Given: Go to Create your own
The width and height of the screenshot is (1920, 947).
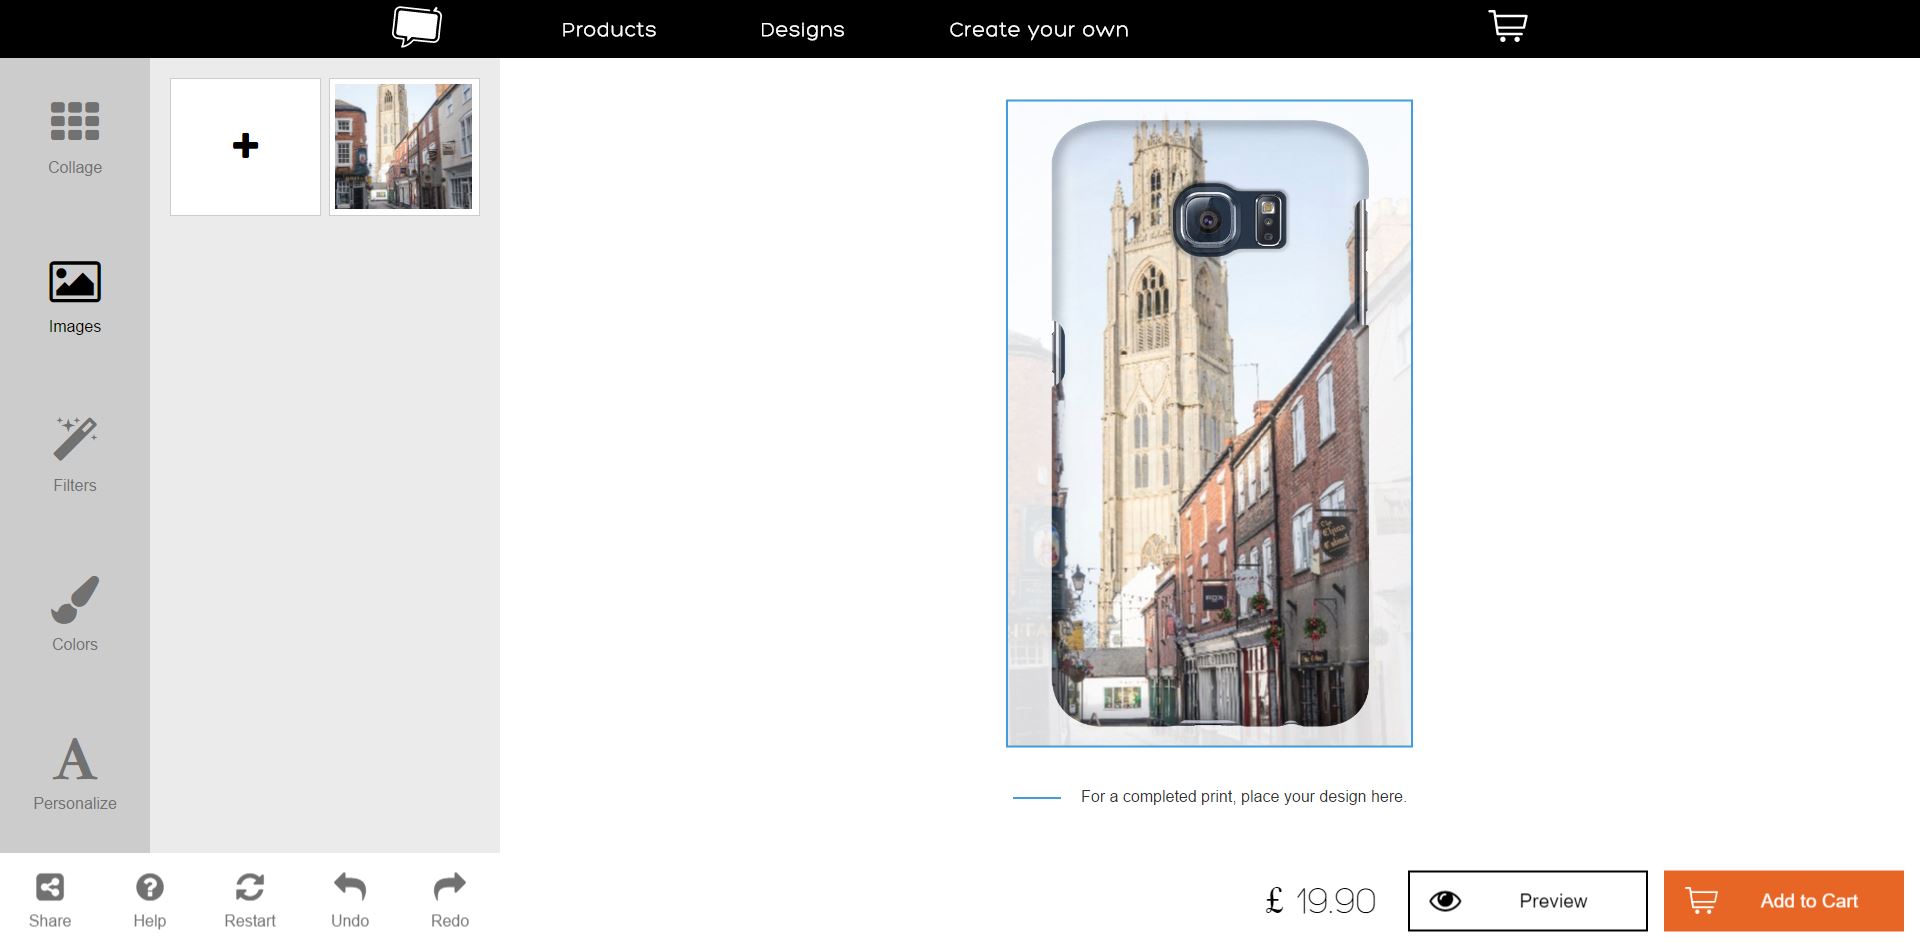Looking at the screenshot, I should (1038, 30).
